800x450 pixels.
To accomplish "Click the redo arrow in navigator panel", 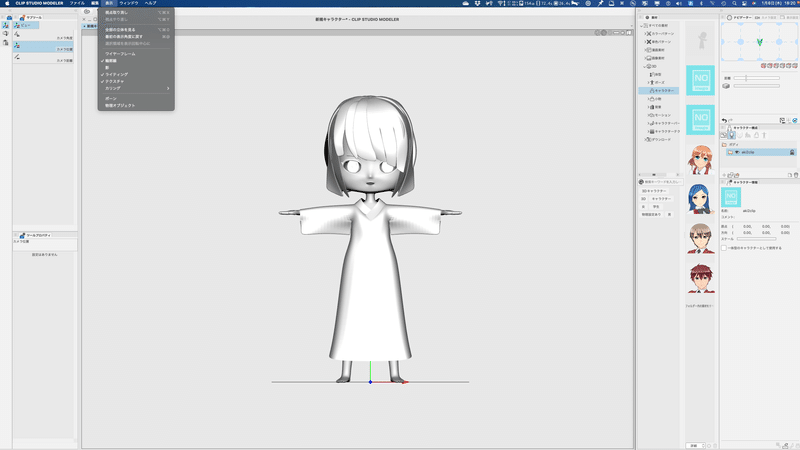I will [731, 120].
